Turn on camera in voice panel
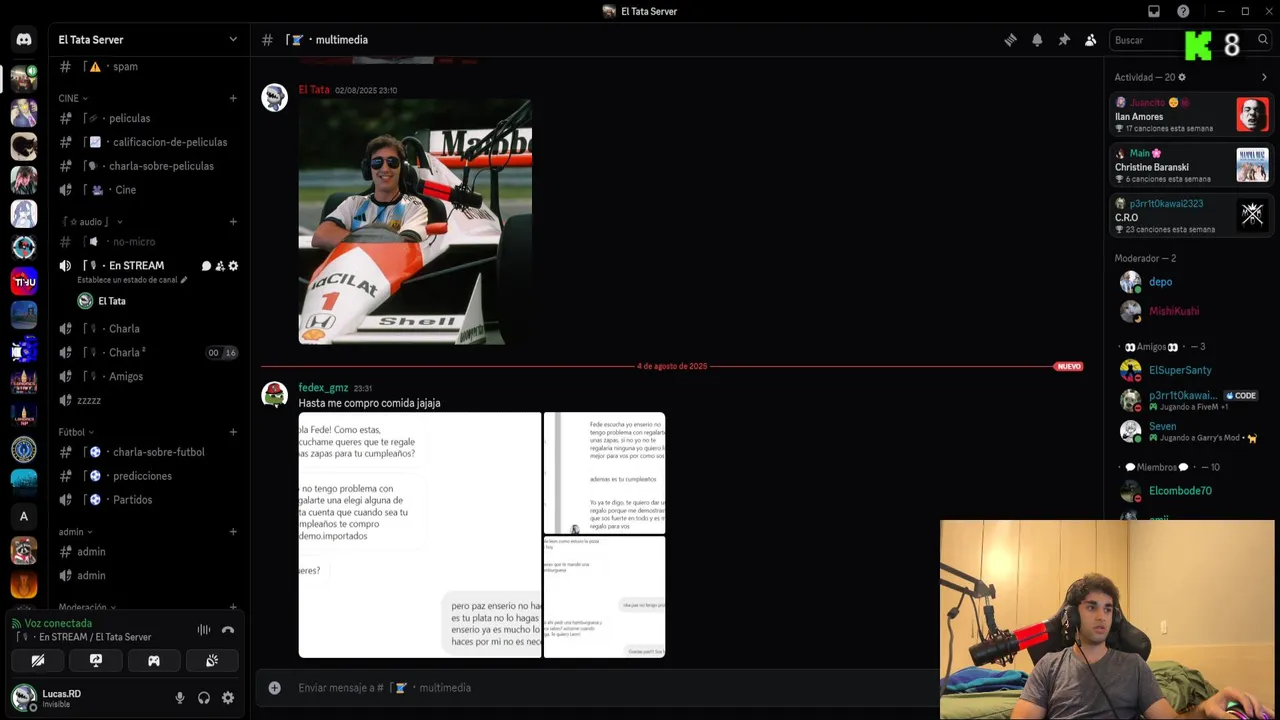Image resolution: width=1280 pixels, height=720 pixels. 38,661
